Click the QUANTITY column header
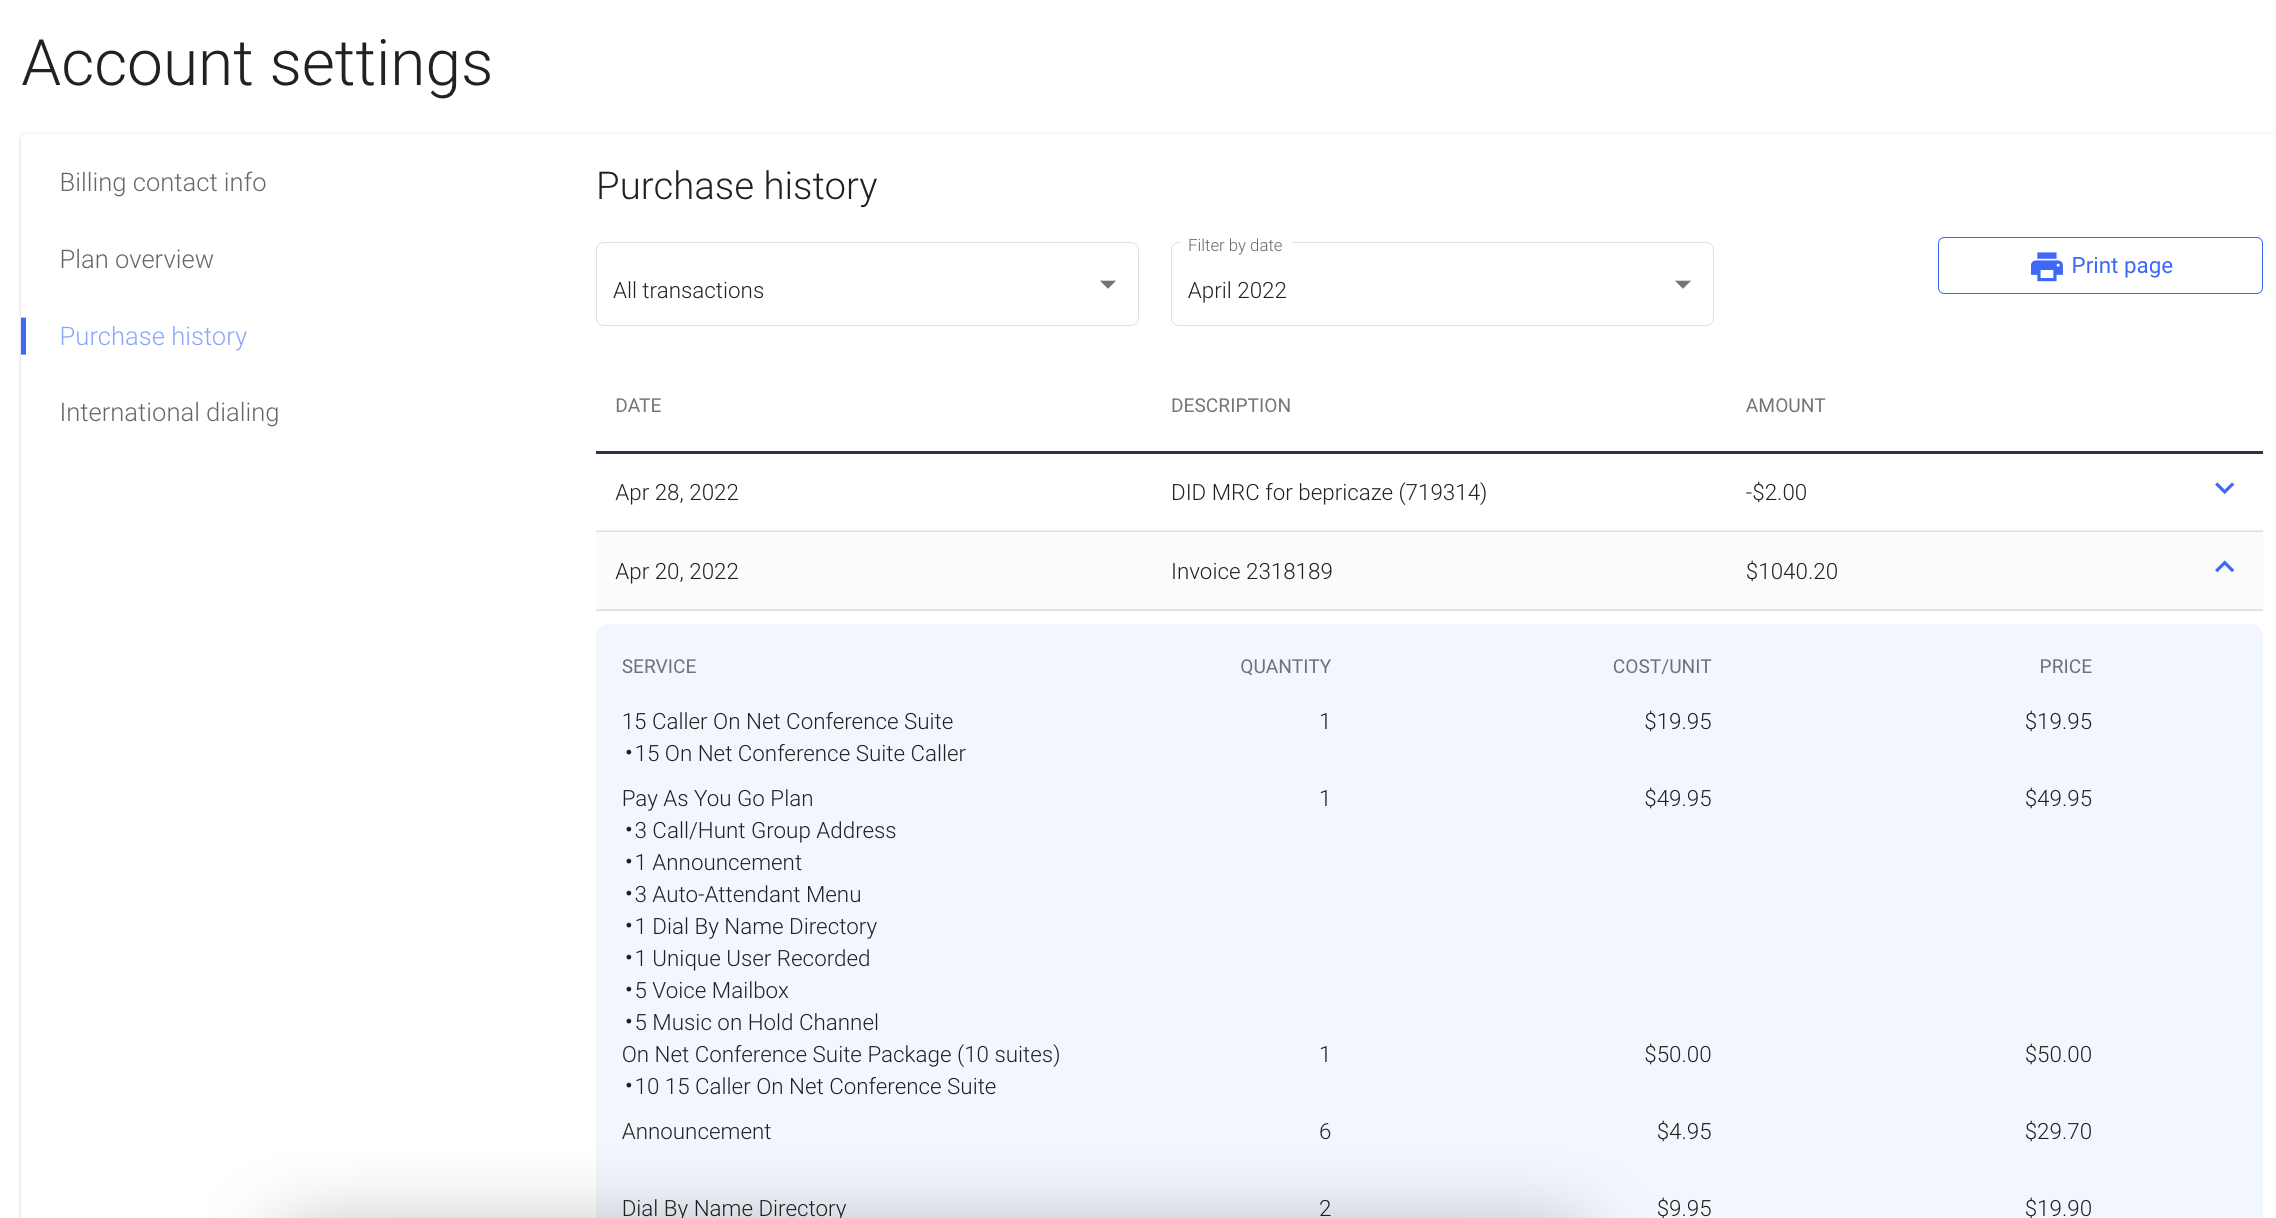The height and width of the screenshot is (1218, 2276). tap(1285, 666)
